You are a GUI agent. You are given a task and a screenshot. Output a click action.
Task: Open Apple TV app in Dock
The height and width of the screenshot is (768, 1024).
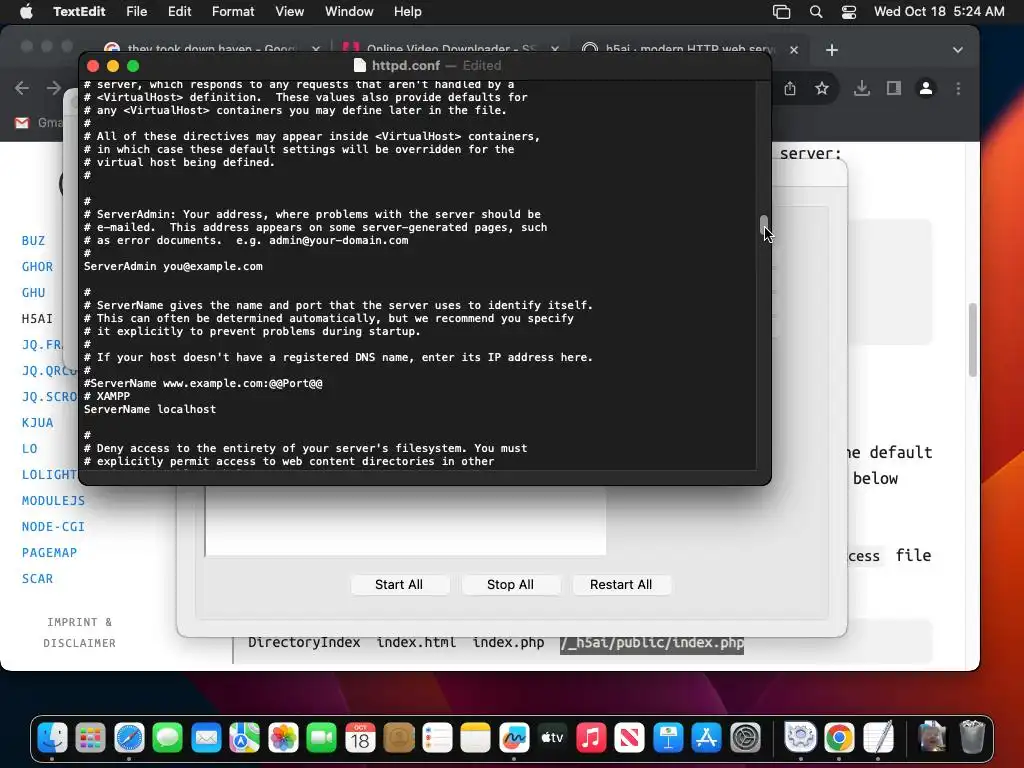click(x=552, y=738)
